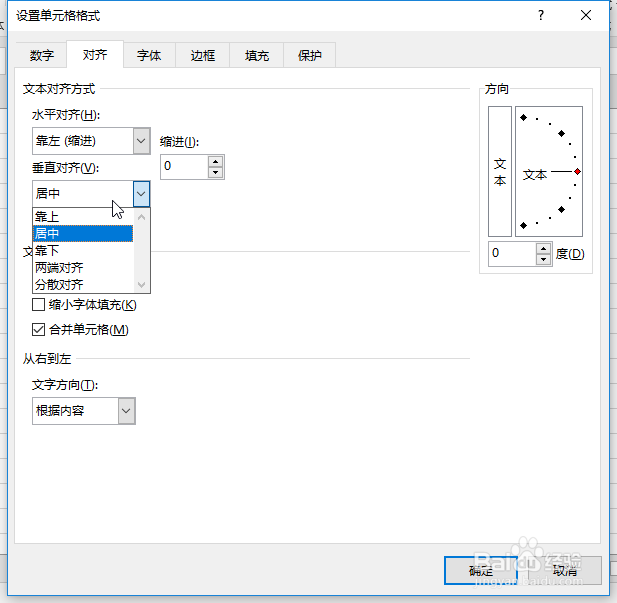Click the red diamond on the orientation dial
This screenshot has height=603, width=617.
click(x=577, y=172)
